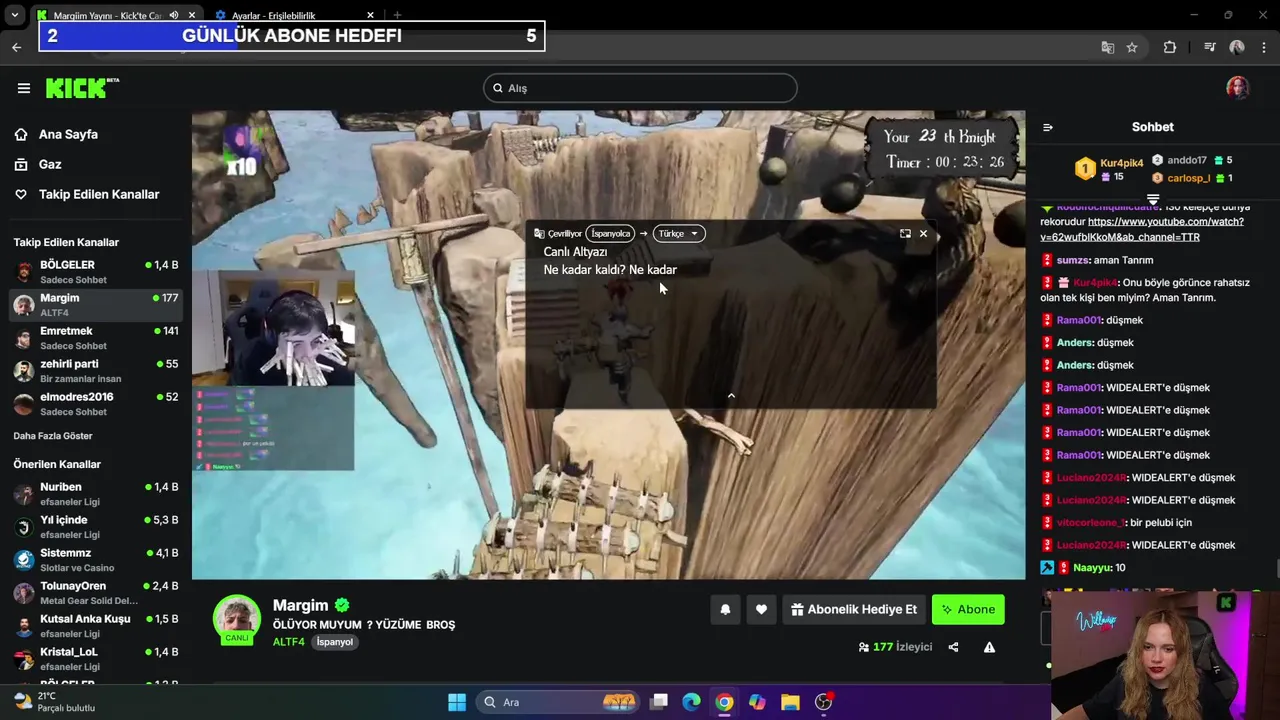Open the Yıl içinde recommended channel
The width and height of the screenshot is (1280, 720).
pyautogui.click(x=96, y=527)
